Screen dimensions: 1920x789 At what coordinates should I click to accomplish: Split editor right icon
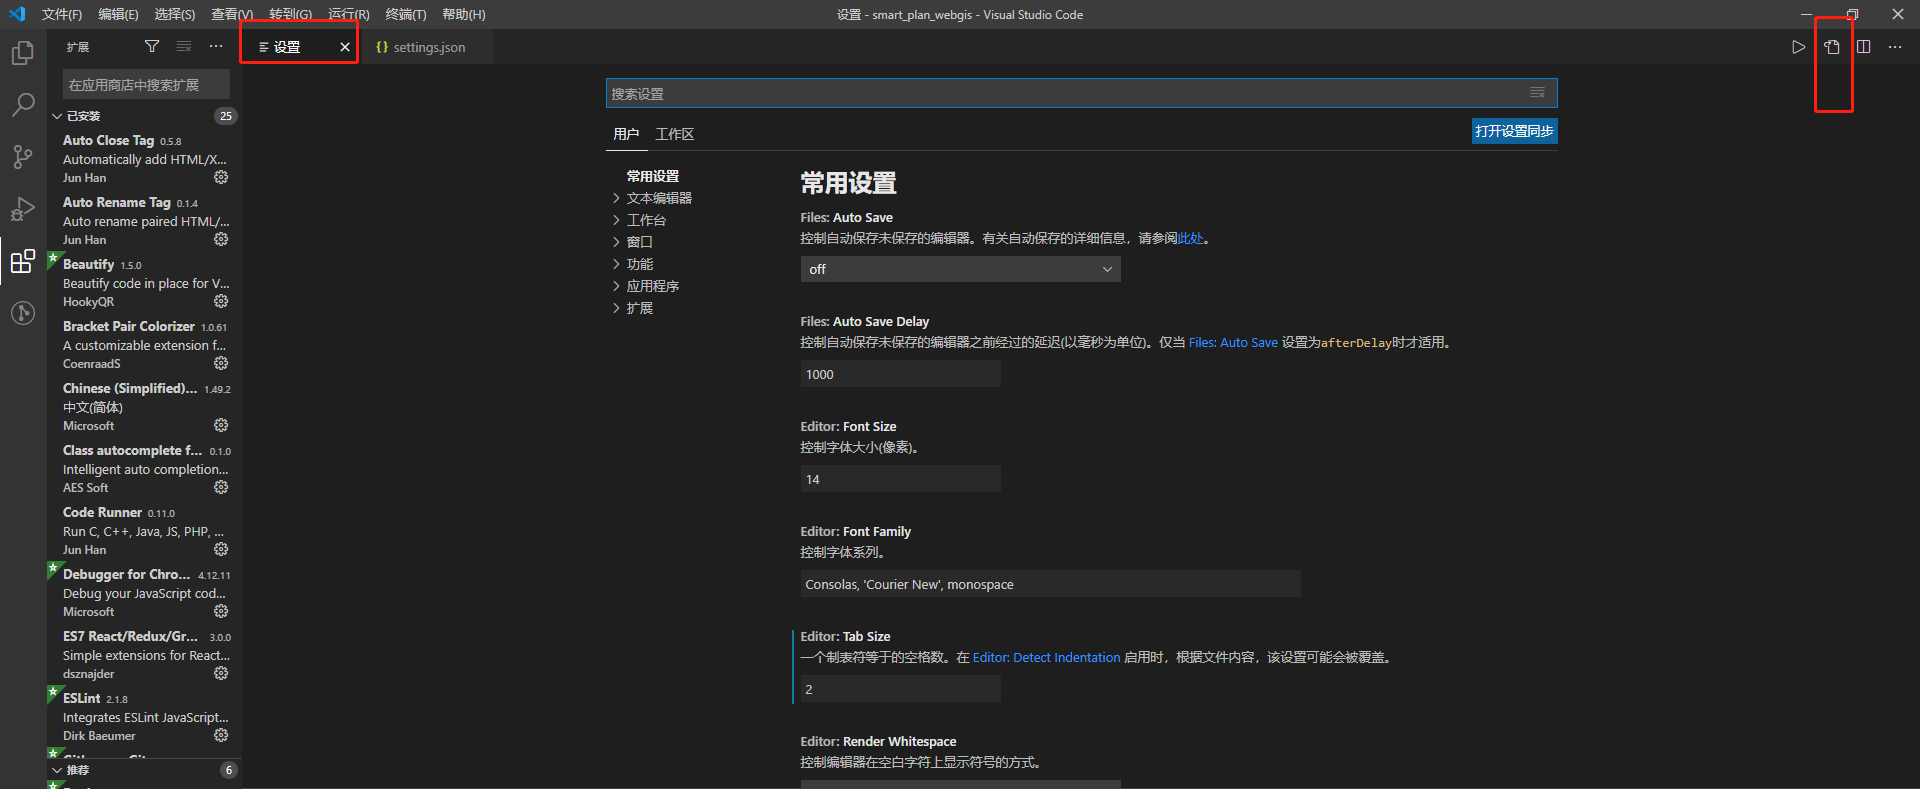tap(1864, 47)
